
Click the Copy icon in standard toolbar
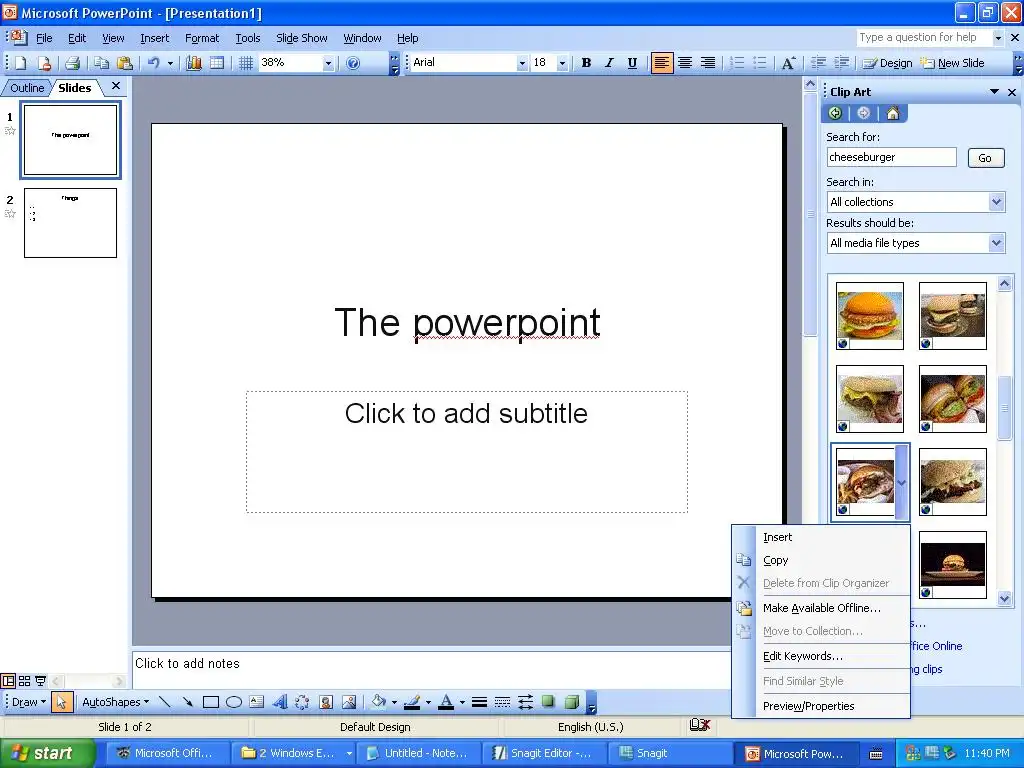pos(101,63)
